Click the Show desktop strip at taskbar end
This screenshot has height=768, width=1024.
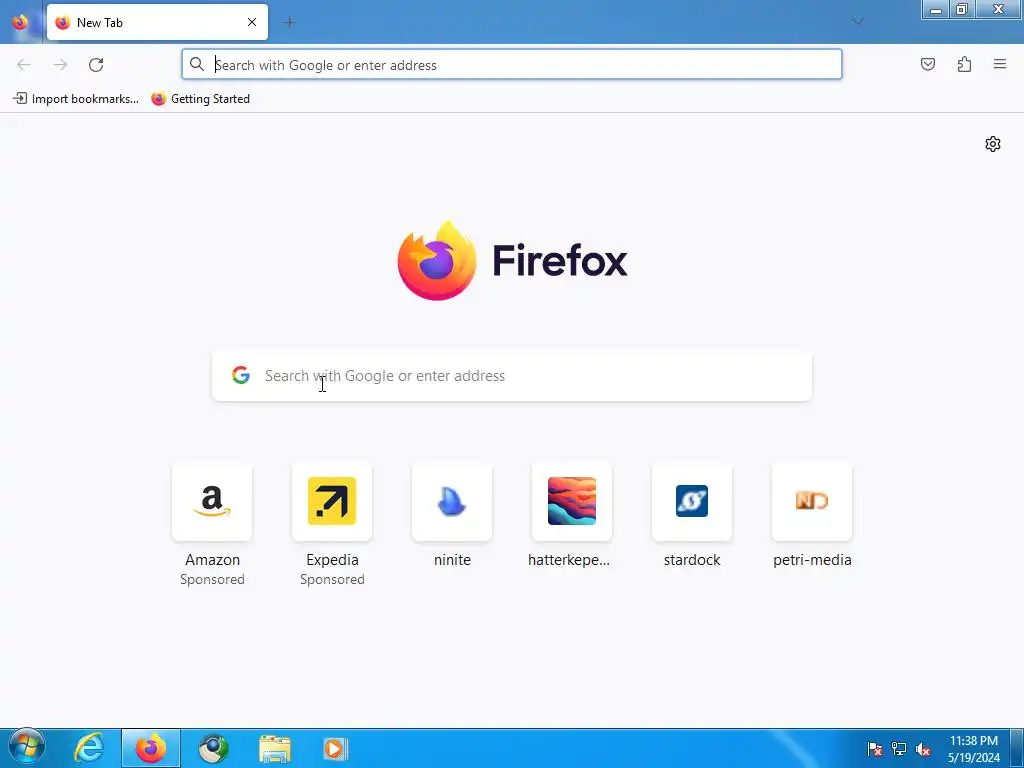[1017, 748]
